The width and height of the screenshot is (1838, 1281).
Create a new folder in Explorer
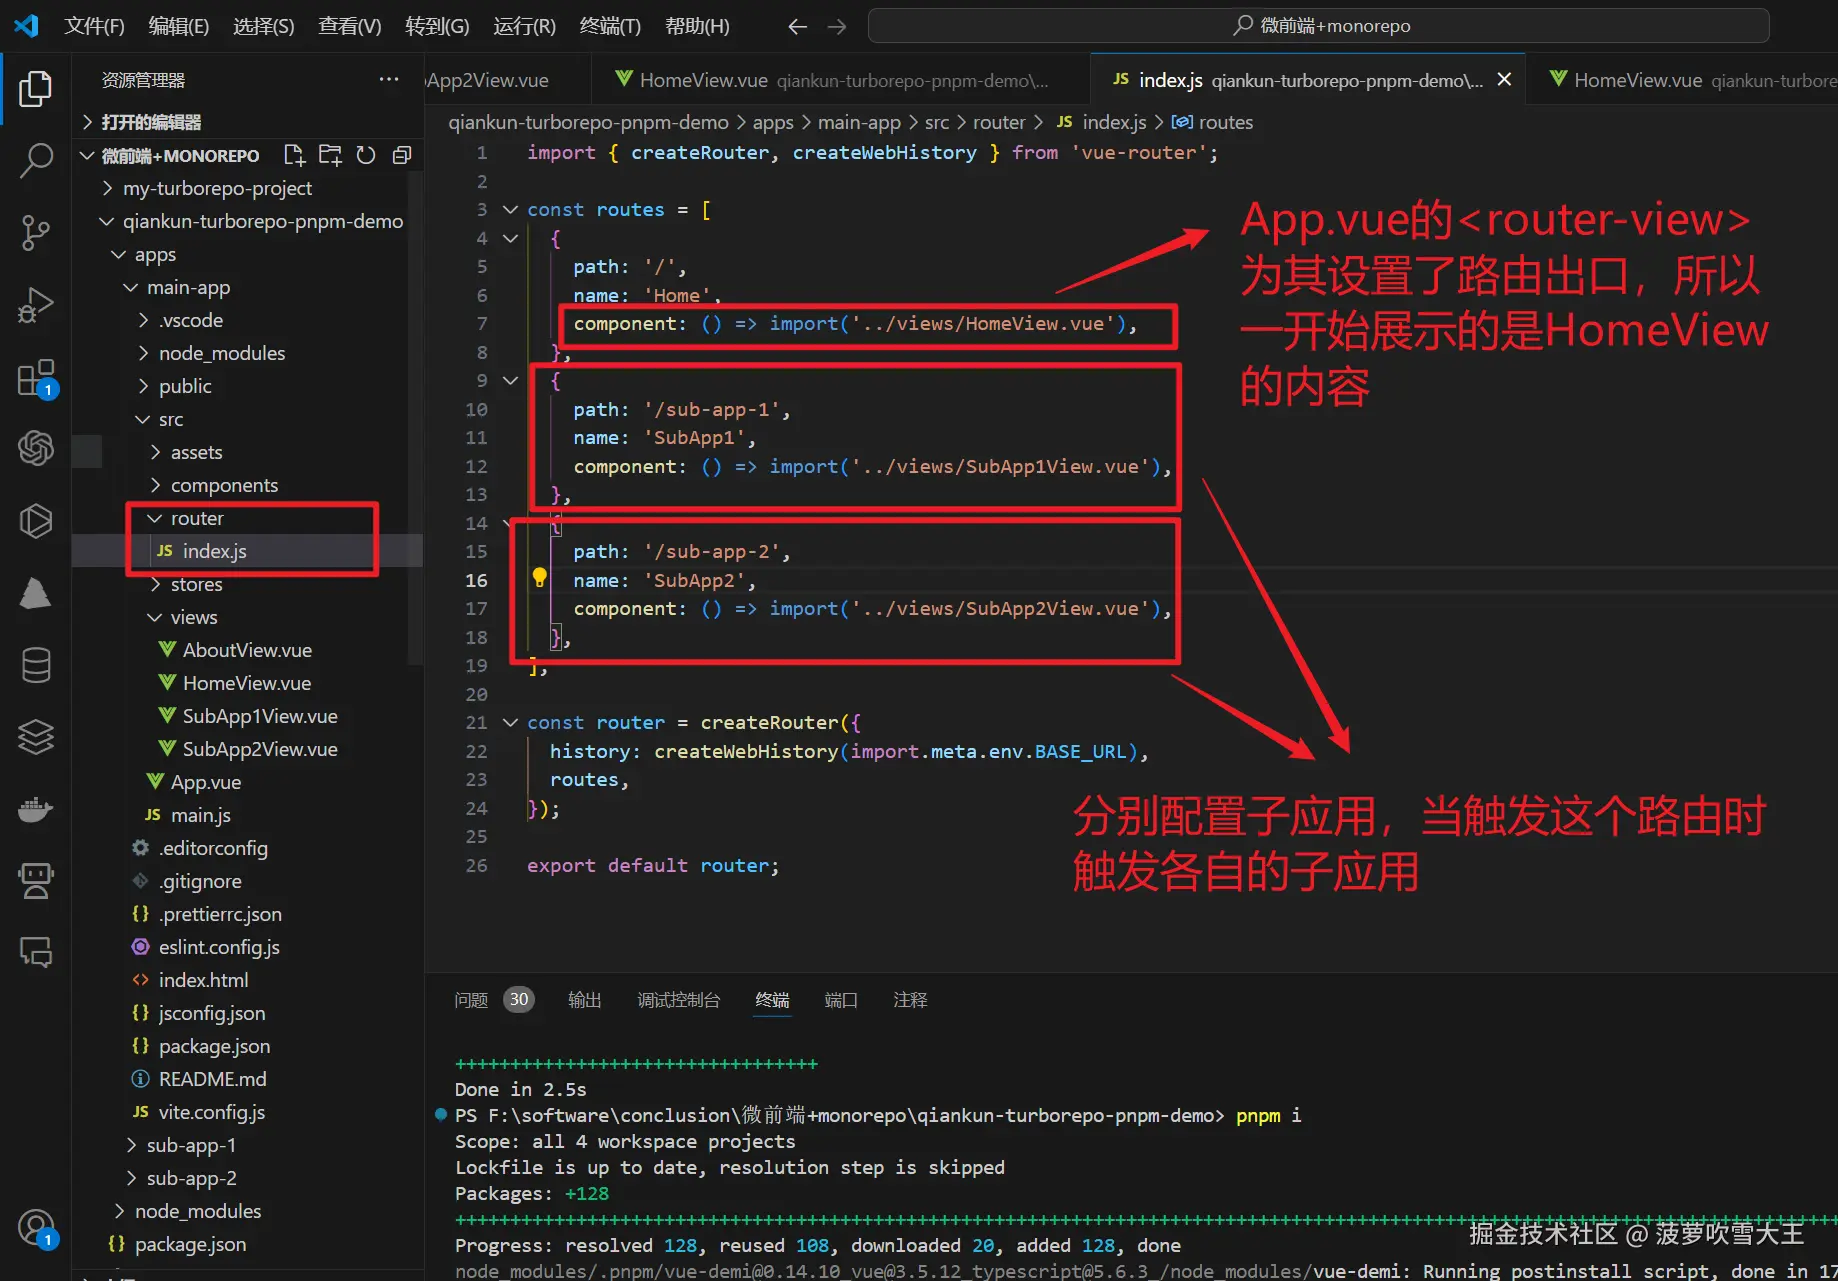click(329, 155)
